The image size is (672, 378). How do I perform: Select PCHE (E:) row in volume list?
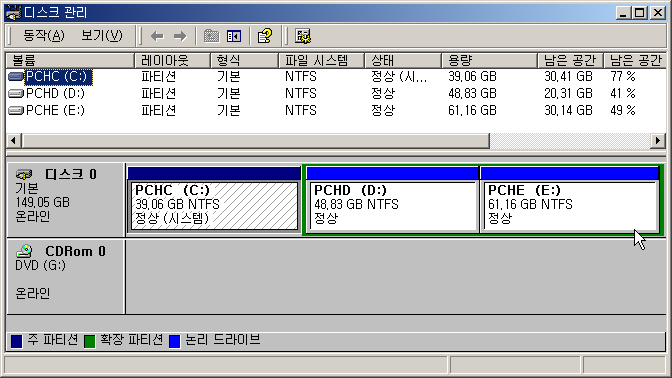(336, 111)
